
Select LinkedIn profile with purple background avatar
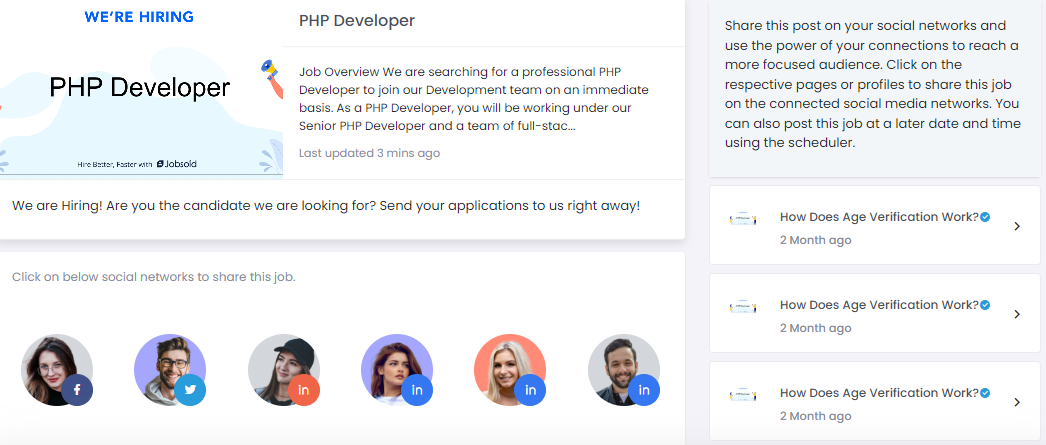[397, 370]
